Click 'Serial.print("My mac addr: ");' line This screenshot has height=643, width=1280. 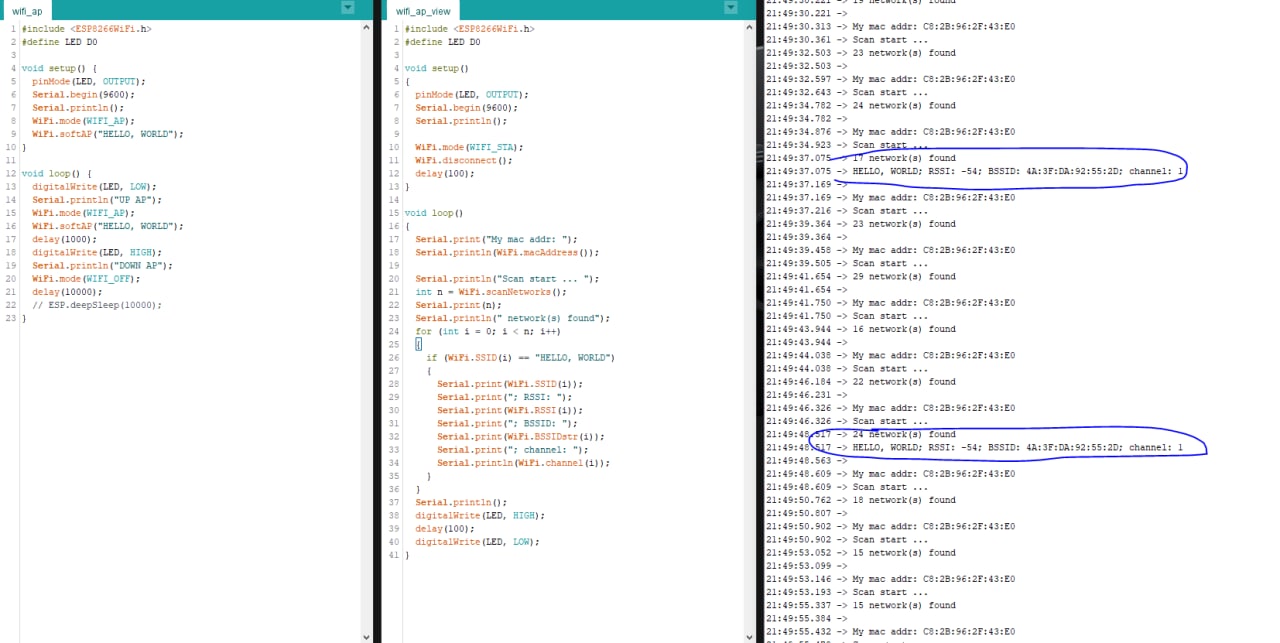point(497,239)
